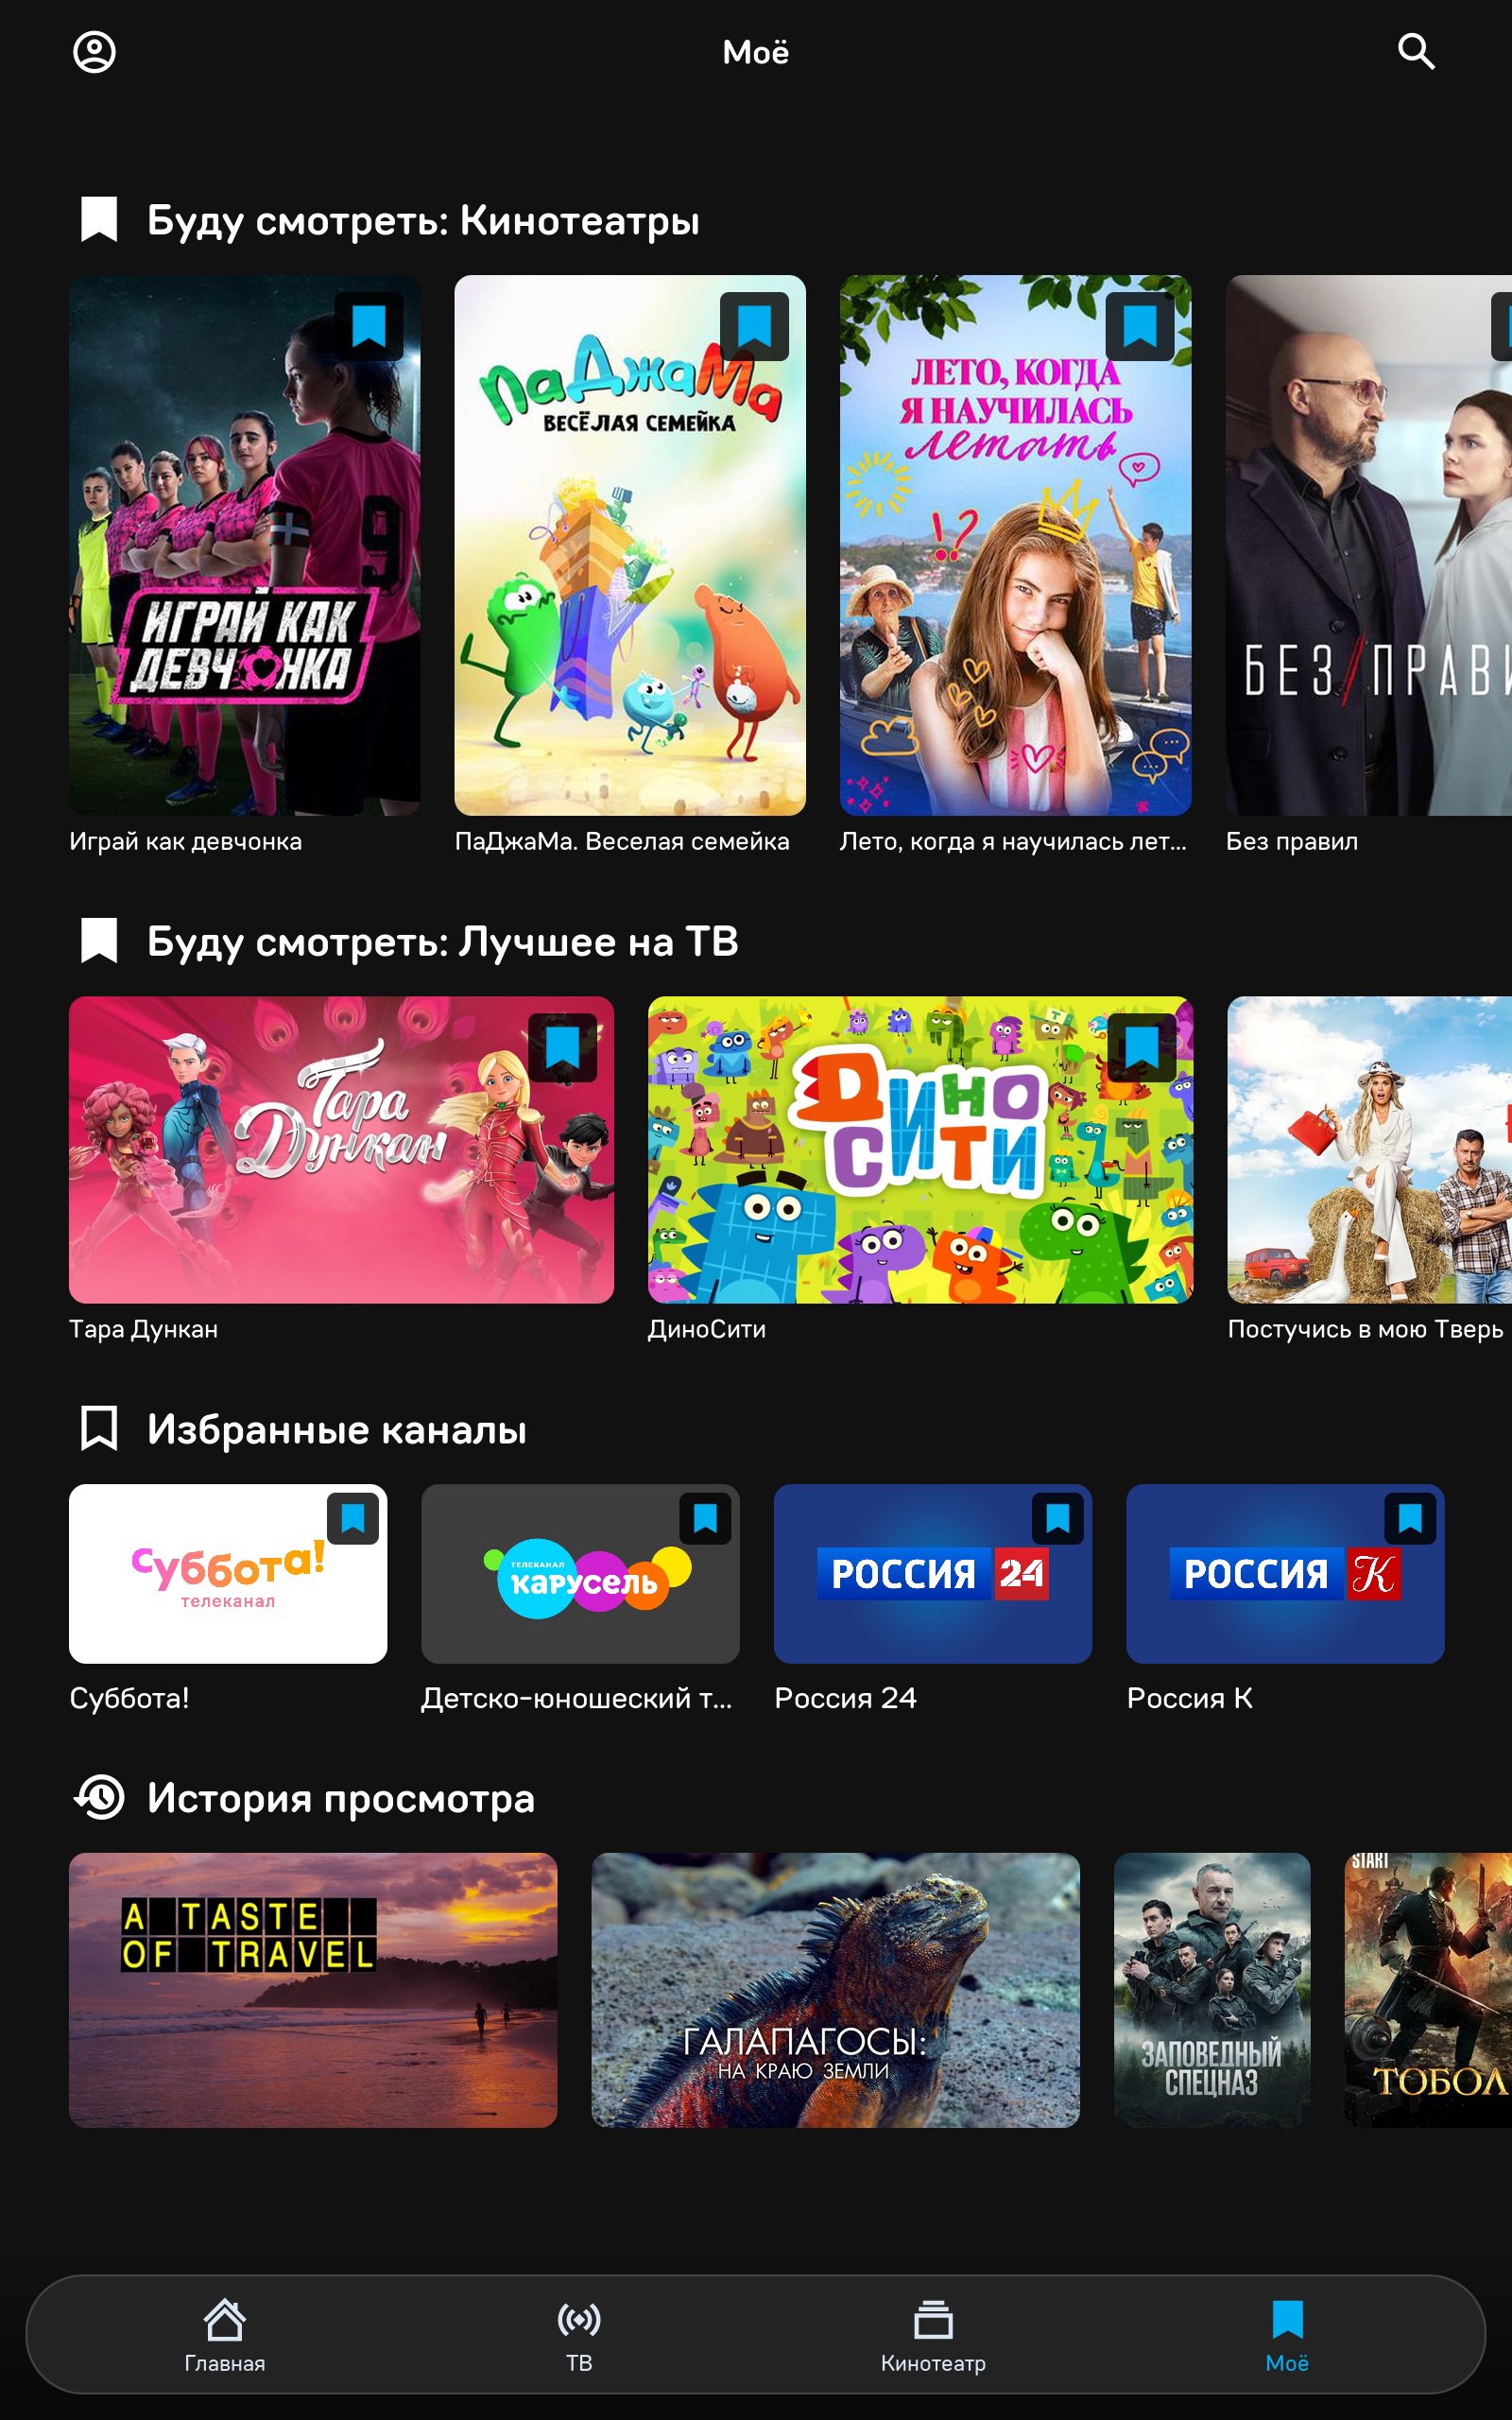Click bookmark icon beside Буду смотреть: Кинотеатры
1512x2420 pixels.
tap(99, 219)
